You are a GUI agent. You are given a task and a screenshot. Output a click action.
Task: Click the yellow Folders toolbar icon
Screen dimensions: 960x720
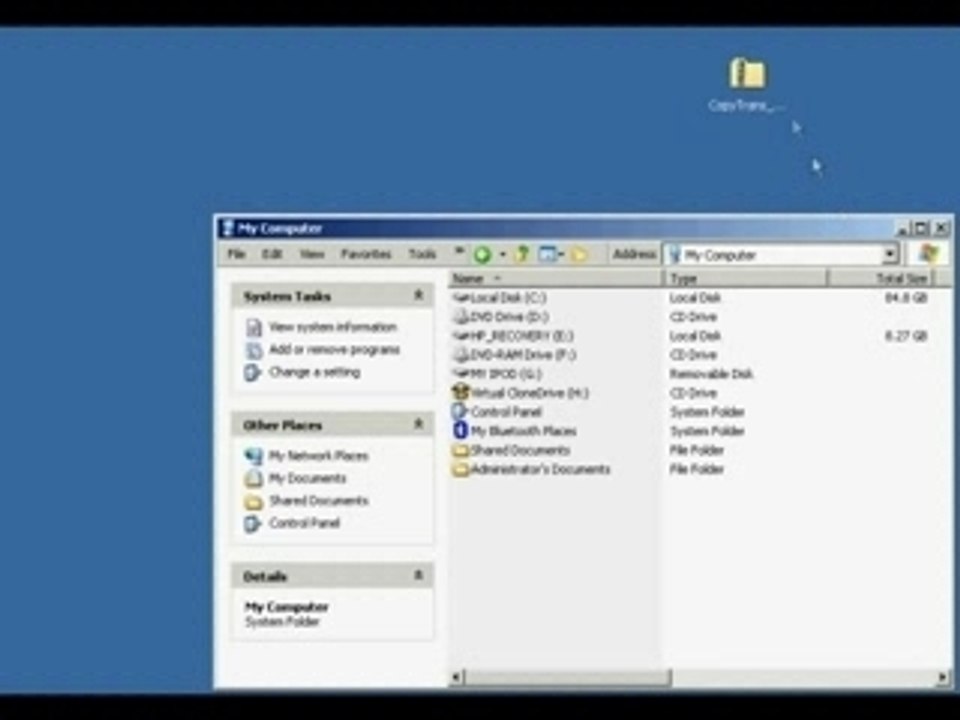[x=579, y=255]
